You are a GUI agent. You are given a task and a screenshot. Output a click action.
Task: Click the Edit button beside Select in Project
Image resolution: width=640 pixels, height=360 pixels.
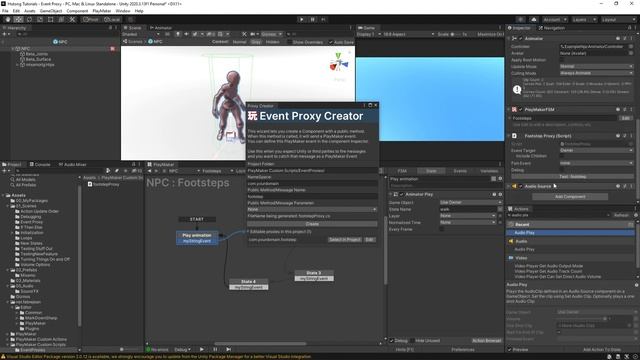tap(369, 240)
